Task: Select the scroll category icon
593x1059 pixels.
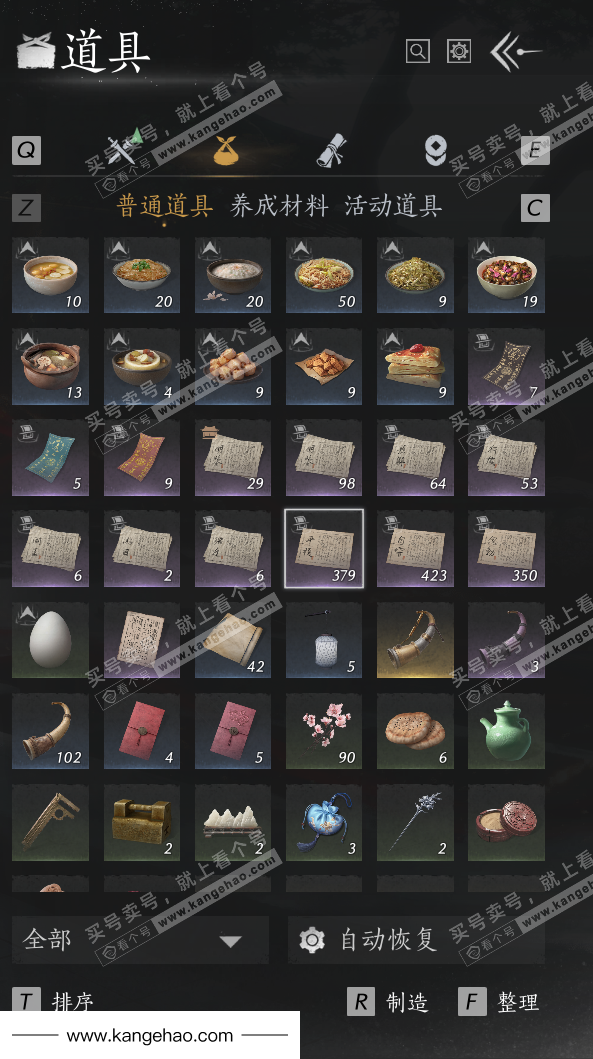Action: click(x=332, y=150)
